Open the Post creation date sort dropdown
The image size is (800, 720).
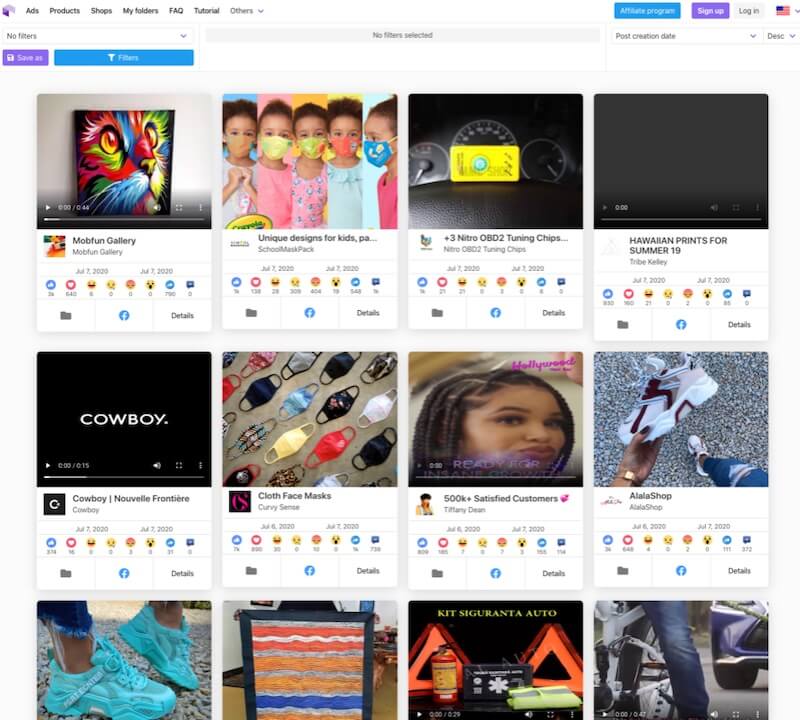(x=685, y=36)
